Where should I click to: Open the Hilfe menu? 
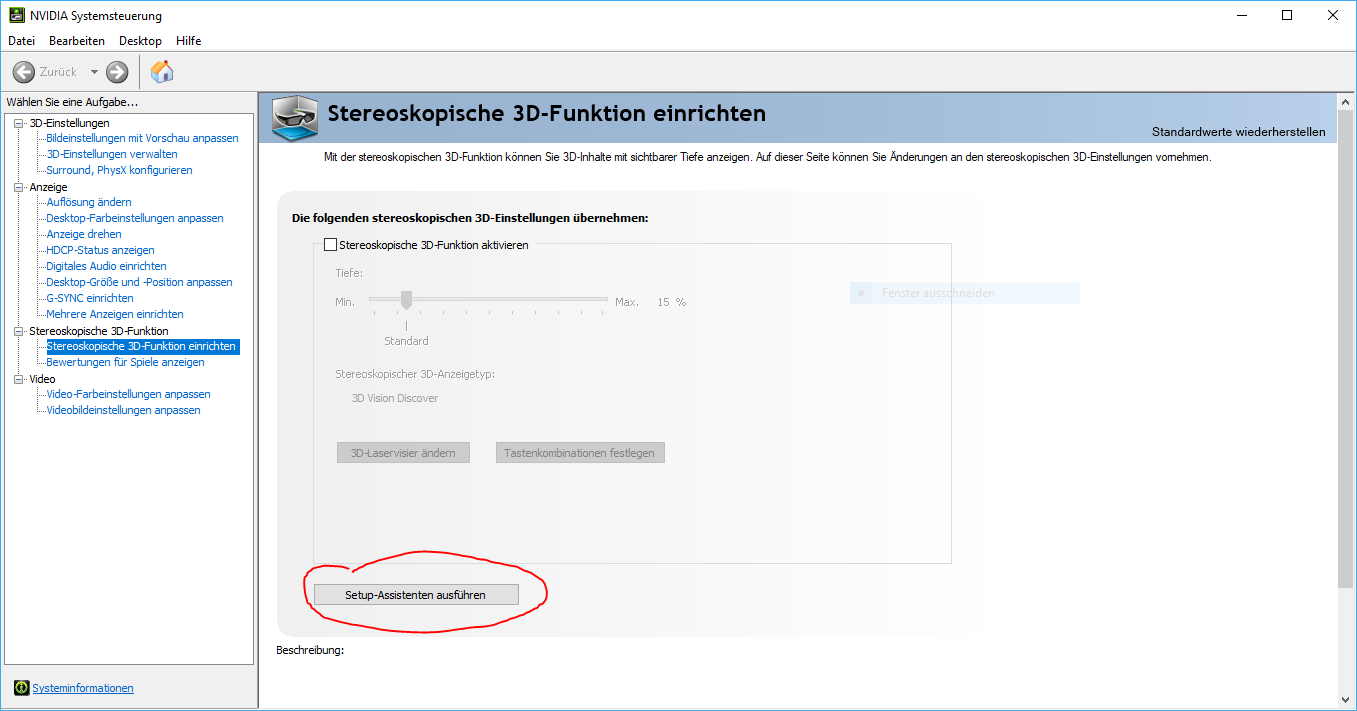(x=189, y=41)
